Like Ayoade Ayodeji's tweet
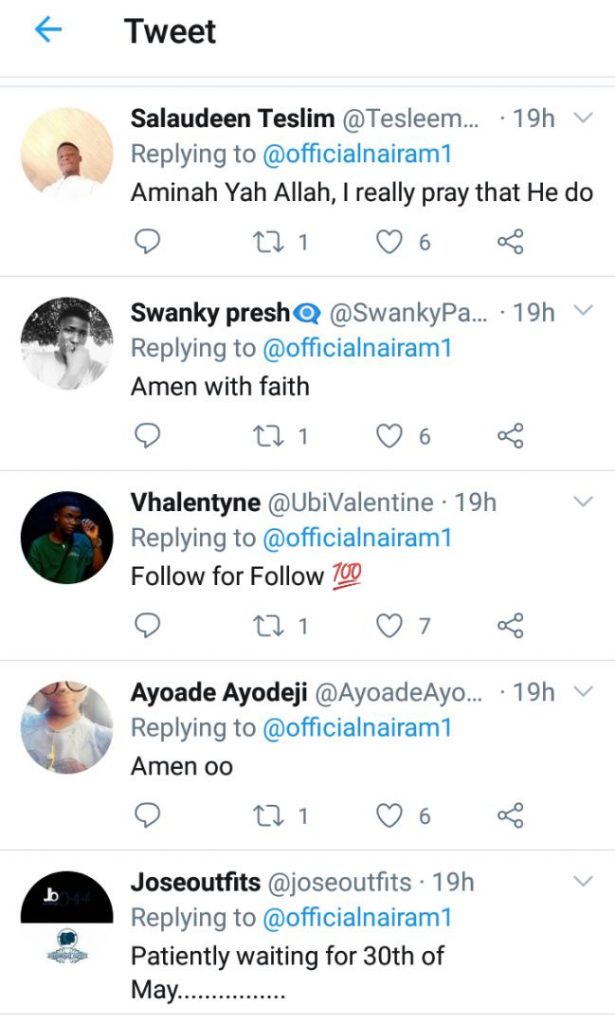 point(388,816)
